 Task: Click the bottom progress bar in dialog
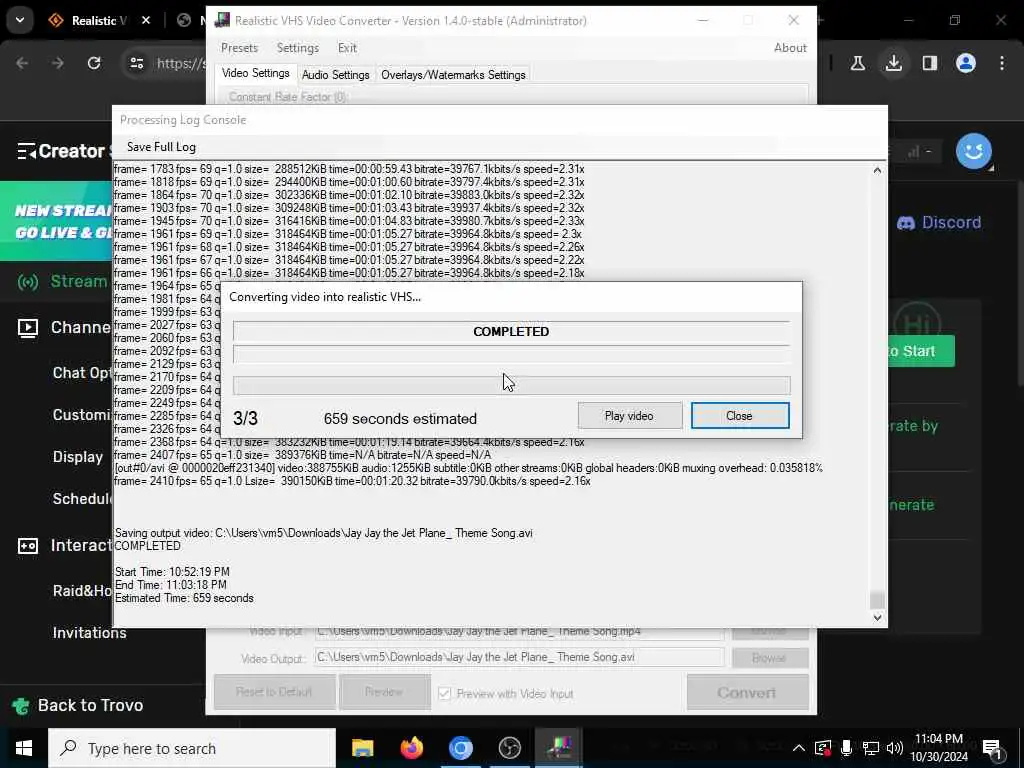[511, 385]
